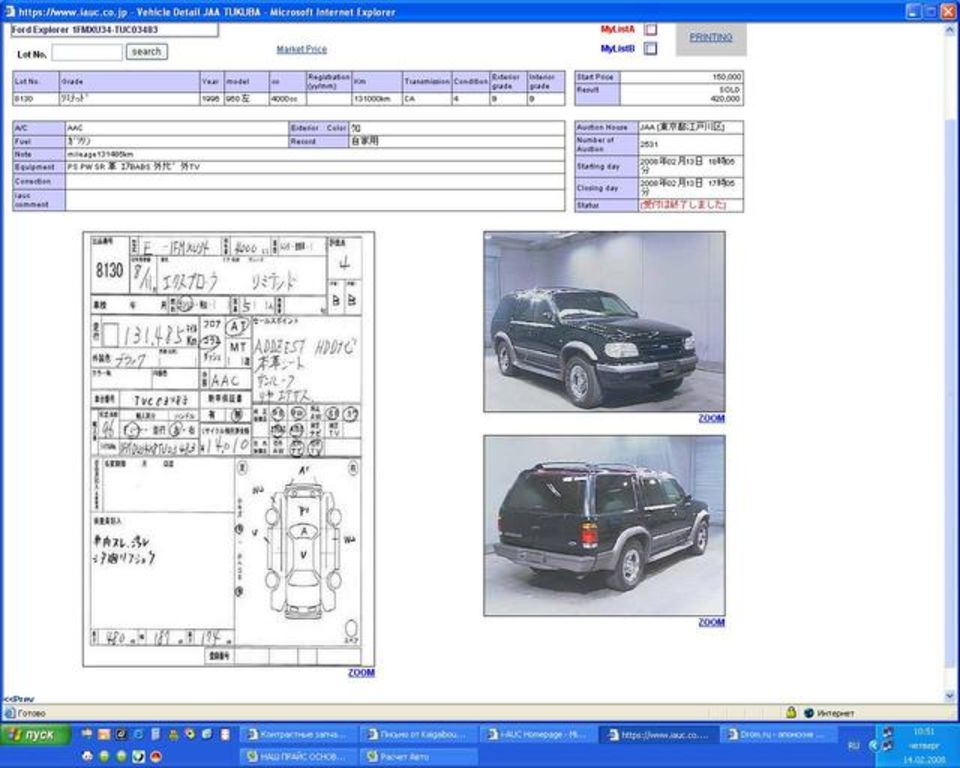The height and width of the screenshot is (768, 960).
Task: Click the Готово status bar text
Action: [x=31, y=713]
